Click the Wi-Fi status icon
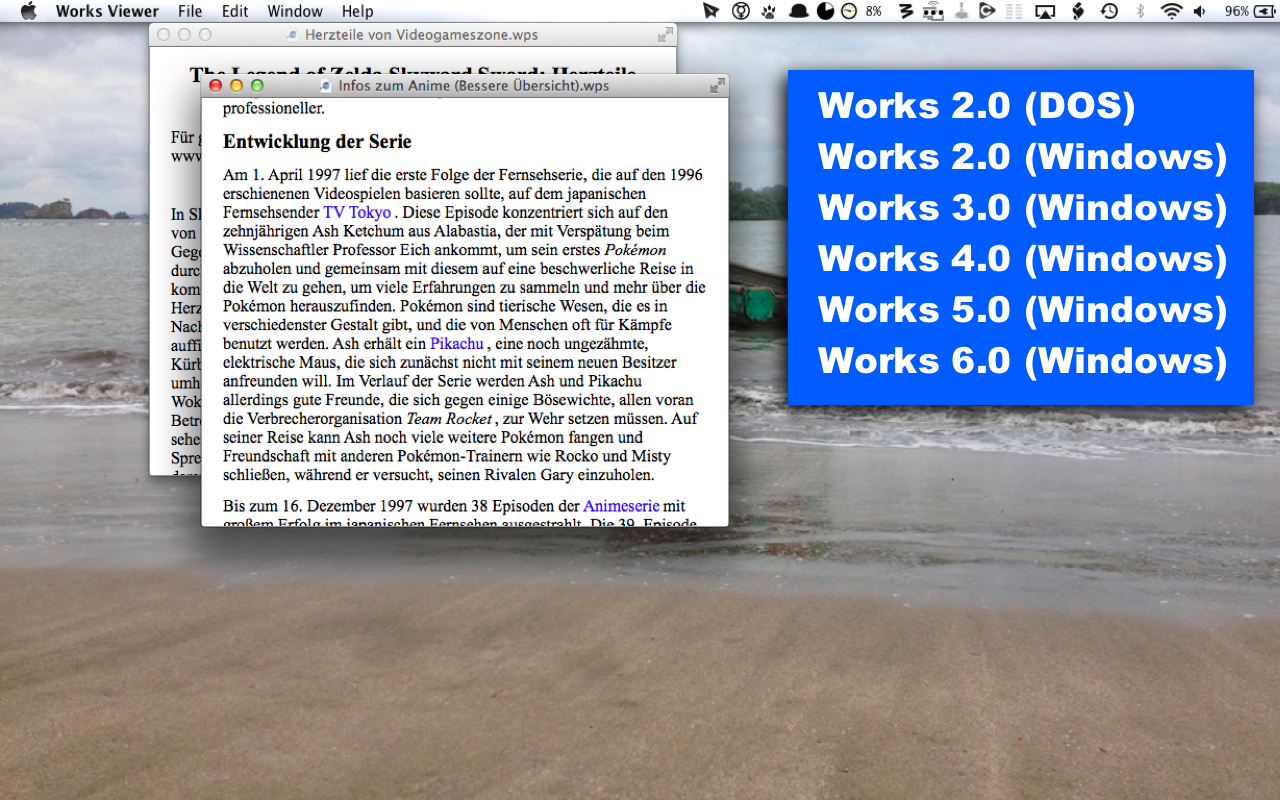This screenshot has height=800, width=1280. (x=1170, y=11)
